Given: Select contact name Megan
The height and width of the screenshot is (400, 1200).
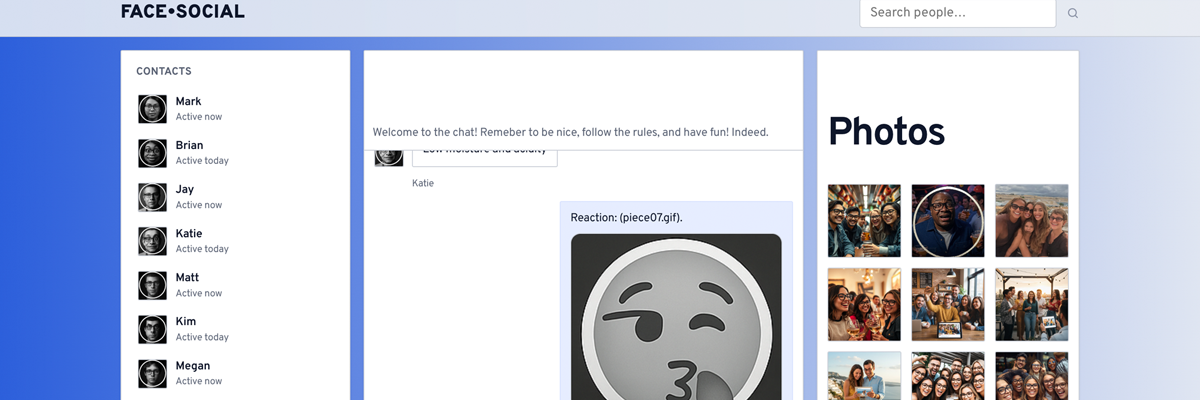Looking at the screenshot, I should [x=193, y=365].
